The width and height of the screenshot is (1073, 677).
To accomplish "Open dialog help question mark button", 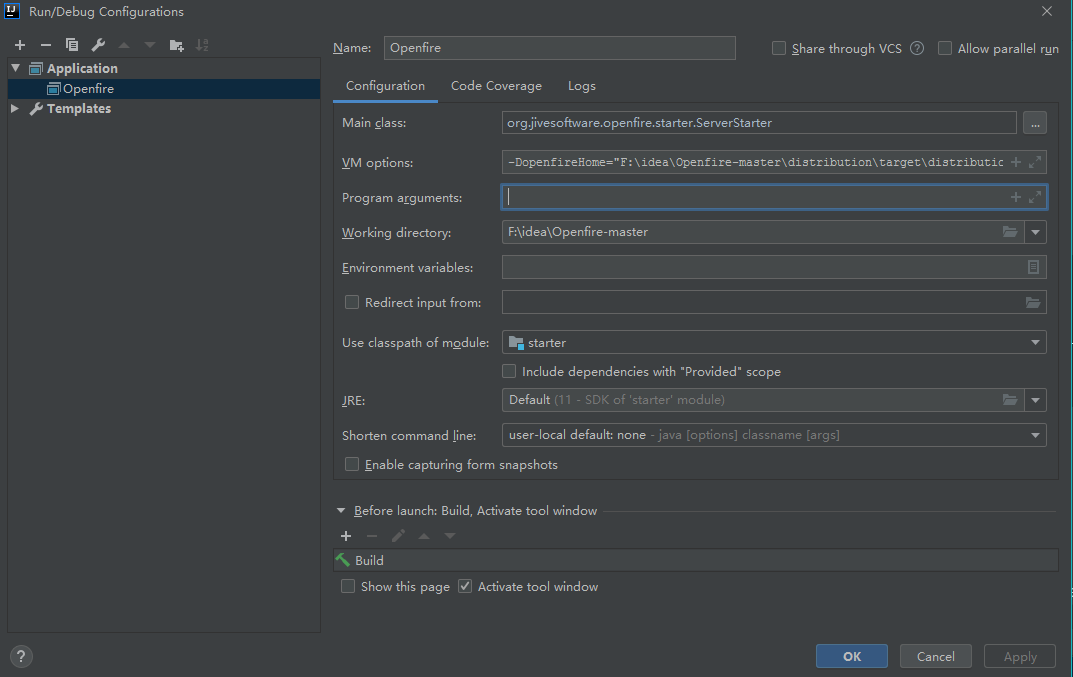I will tap(21, 656).
